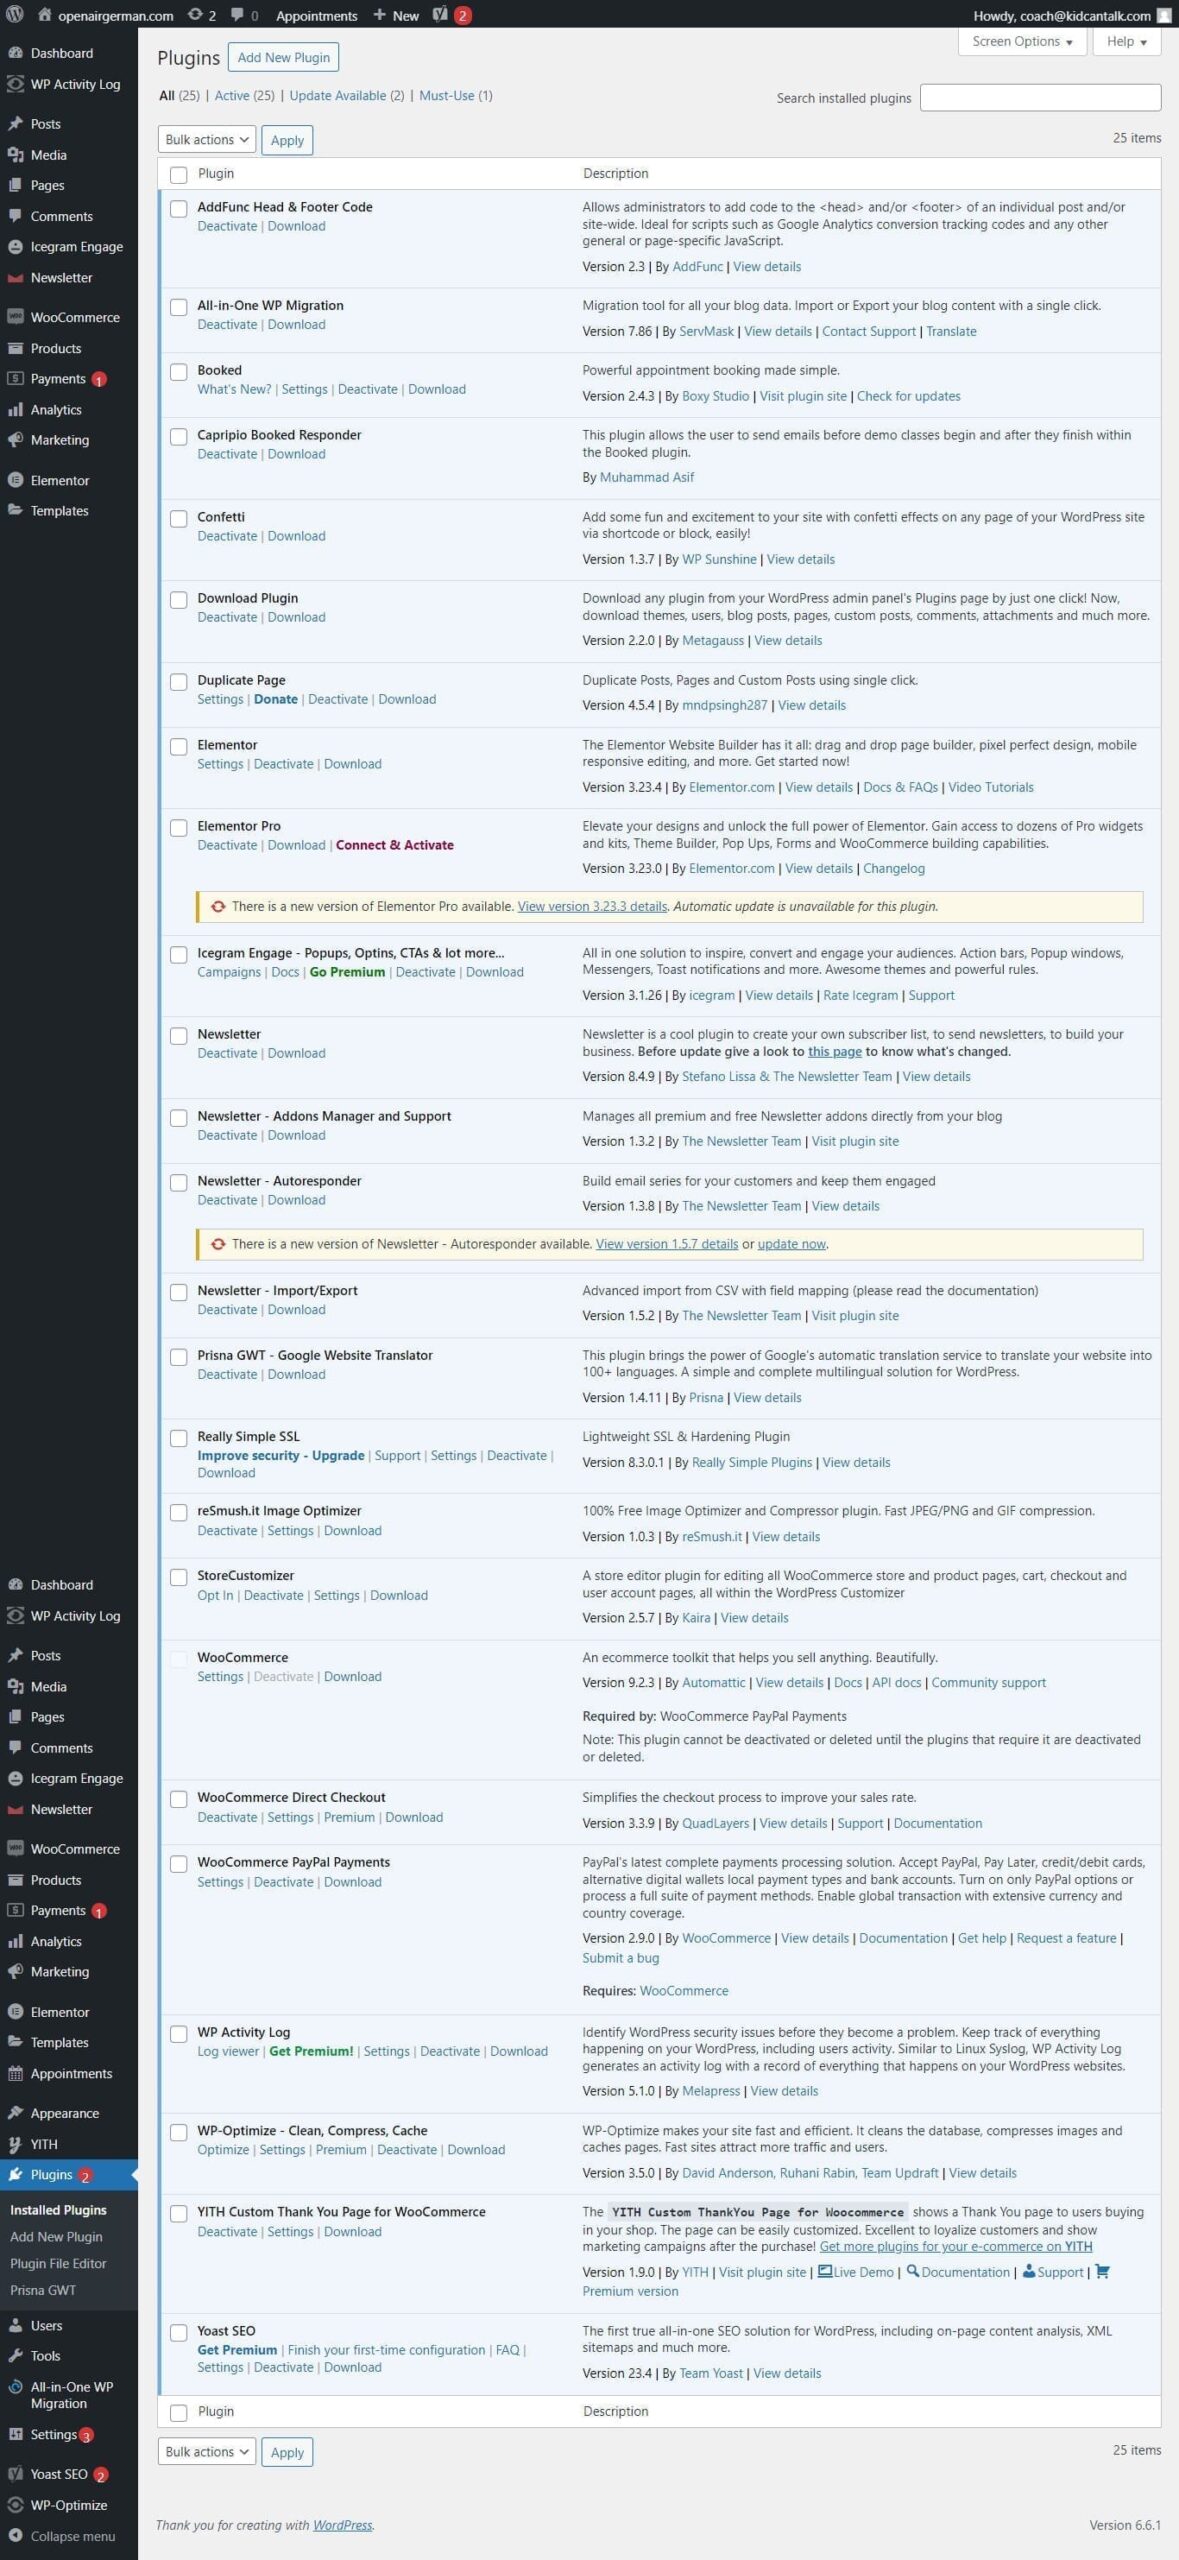Click Optimize link under WP-Optimize plugin
The height and width of the screenshot is (2560, 1179).
coord(223,2149)
